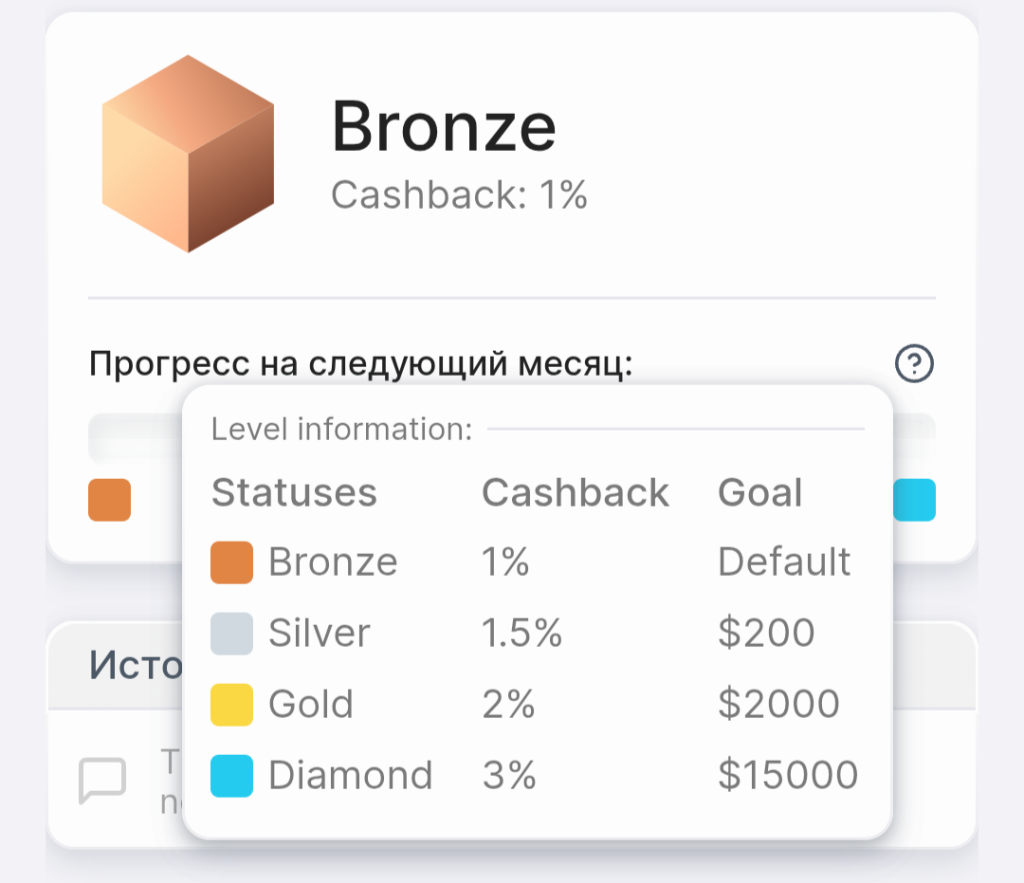The height and width of the screenshot is (883, 1024).
Task: Click the Statuses column header
Action: [295, 492]
